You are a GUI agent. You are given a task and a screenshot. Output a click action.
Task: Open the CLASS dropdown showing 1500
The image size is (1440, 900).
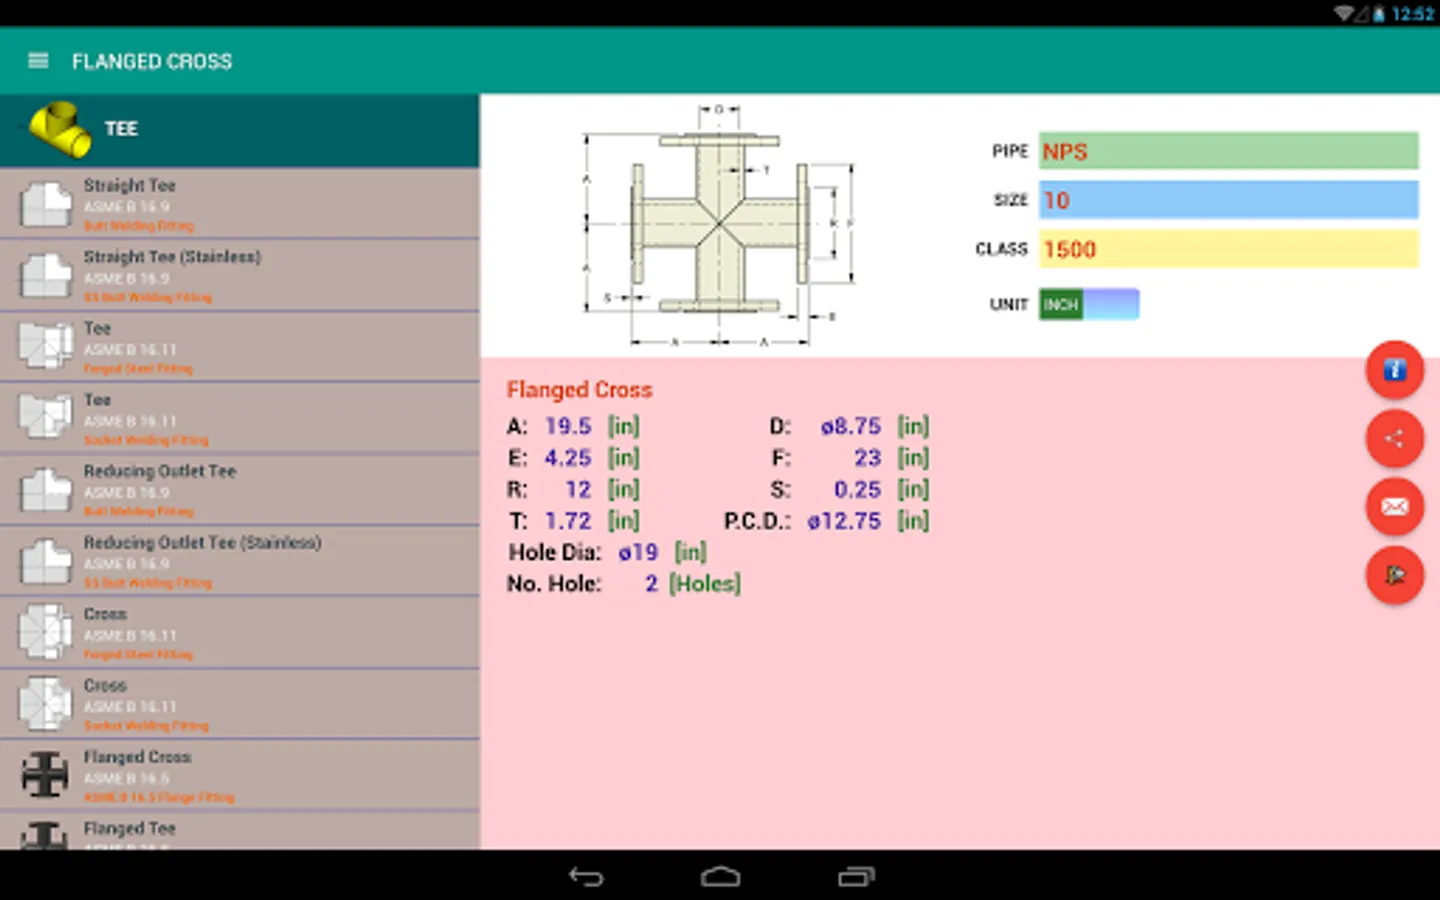coord(1228,249)
